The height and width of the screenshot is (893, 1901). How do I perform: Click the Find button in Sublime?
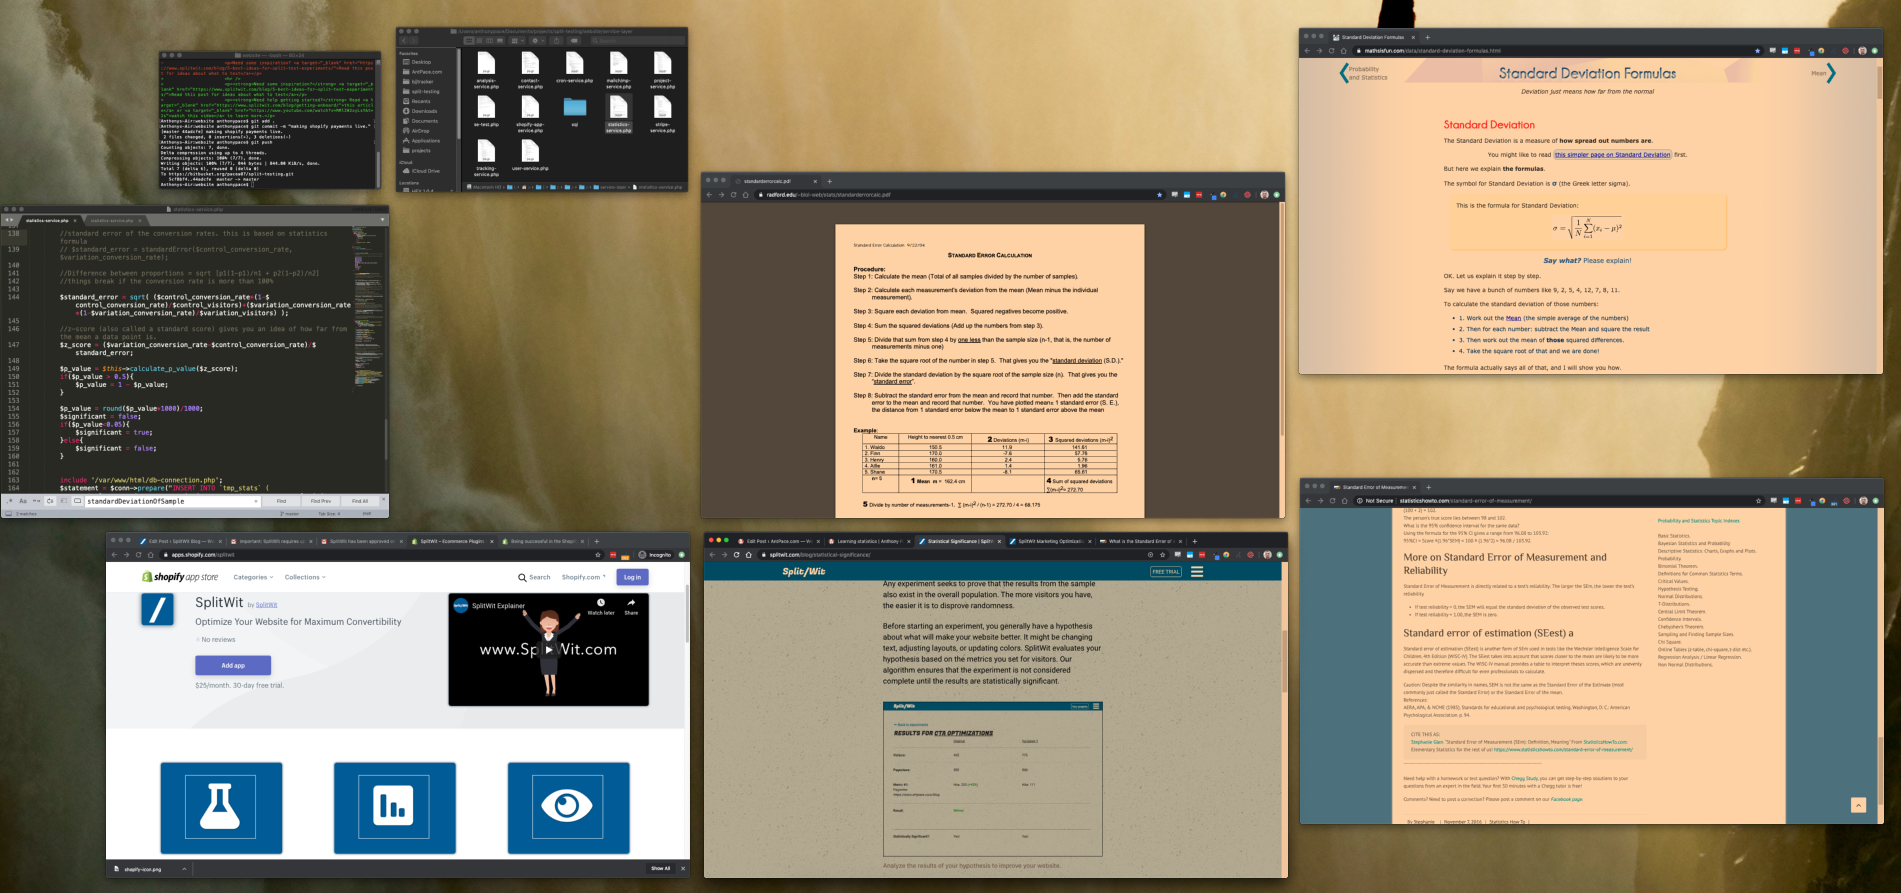pos(281,501)
